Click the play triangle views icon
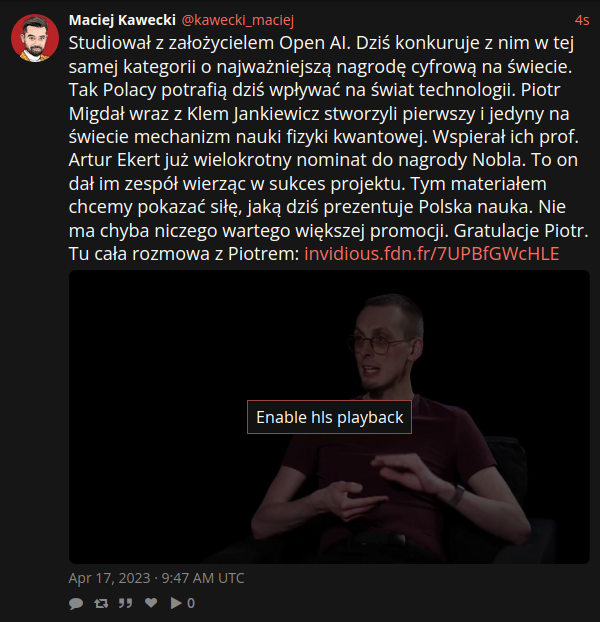Viewport: 600px width, 622px height. pos(176,603)
